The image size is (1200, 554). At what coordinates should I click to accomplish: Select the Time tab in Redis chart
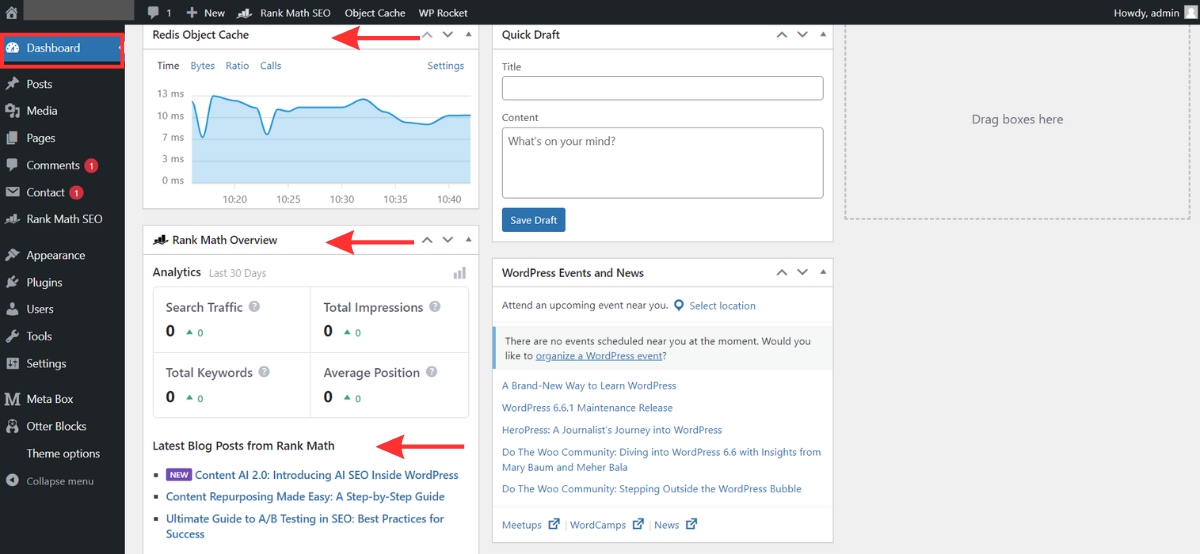(x=168, y=65)
